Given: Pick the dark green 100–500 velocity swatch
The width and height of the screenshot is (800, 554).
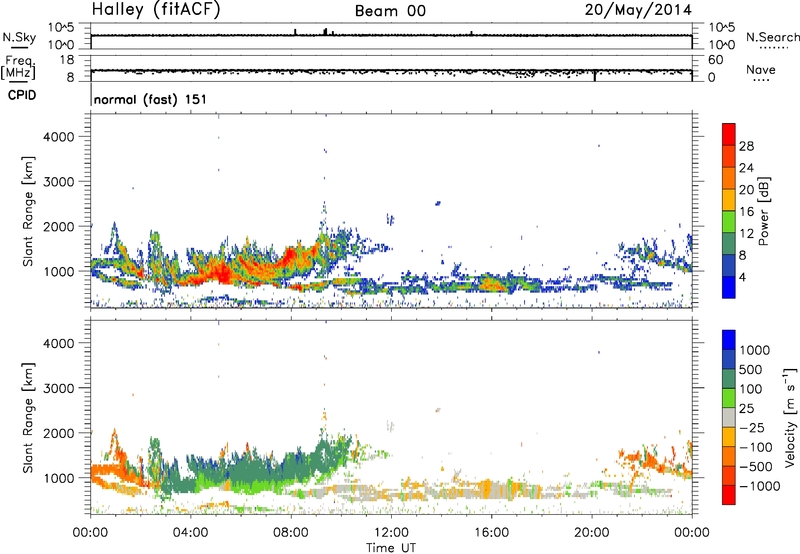Looking at the screenshot, I should (x=729, y=379).
